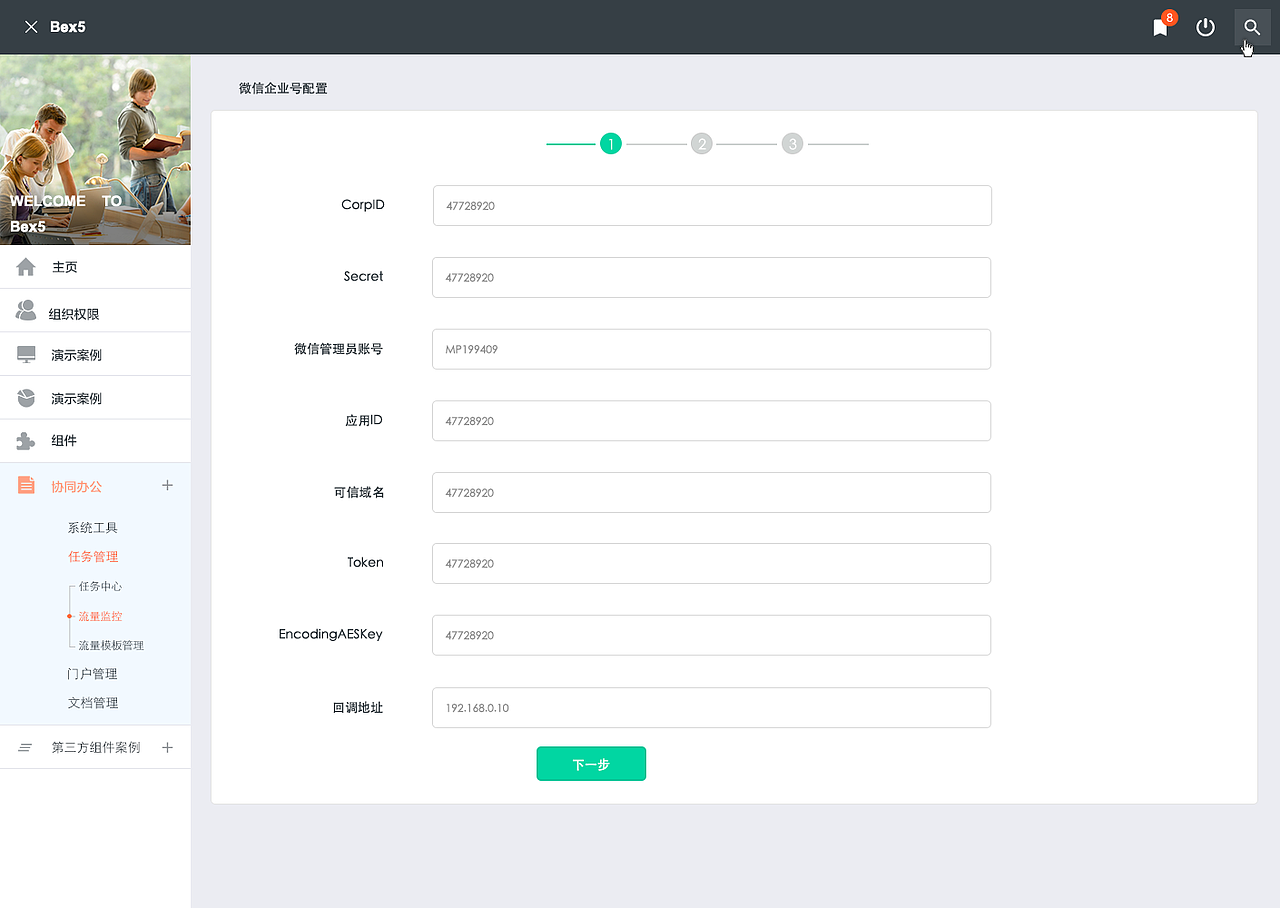Focus the Secret input field

[x=712, y=277]
